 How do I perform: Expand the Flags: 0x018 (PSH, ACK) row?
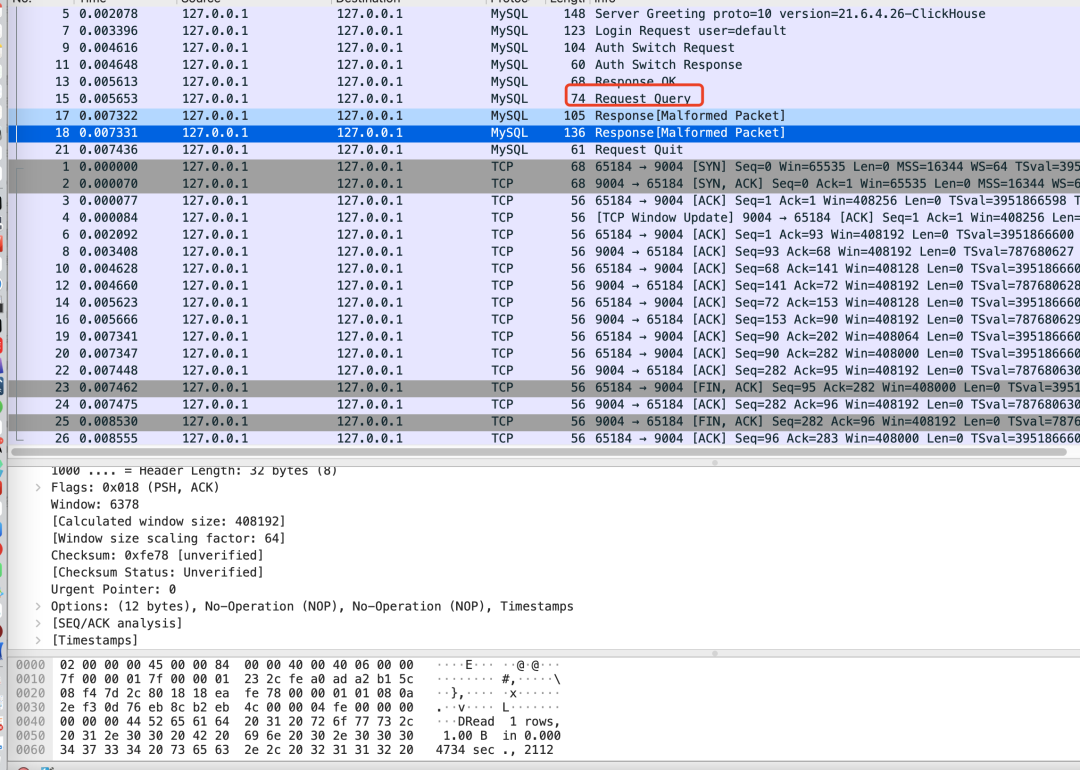(38, 487)
